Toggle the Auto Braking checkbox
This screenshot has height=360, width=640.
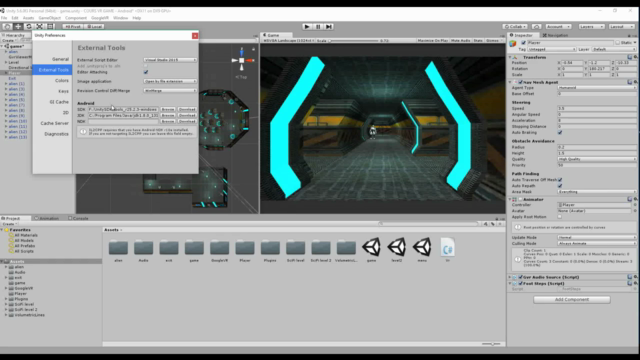[560, 133]
